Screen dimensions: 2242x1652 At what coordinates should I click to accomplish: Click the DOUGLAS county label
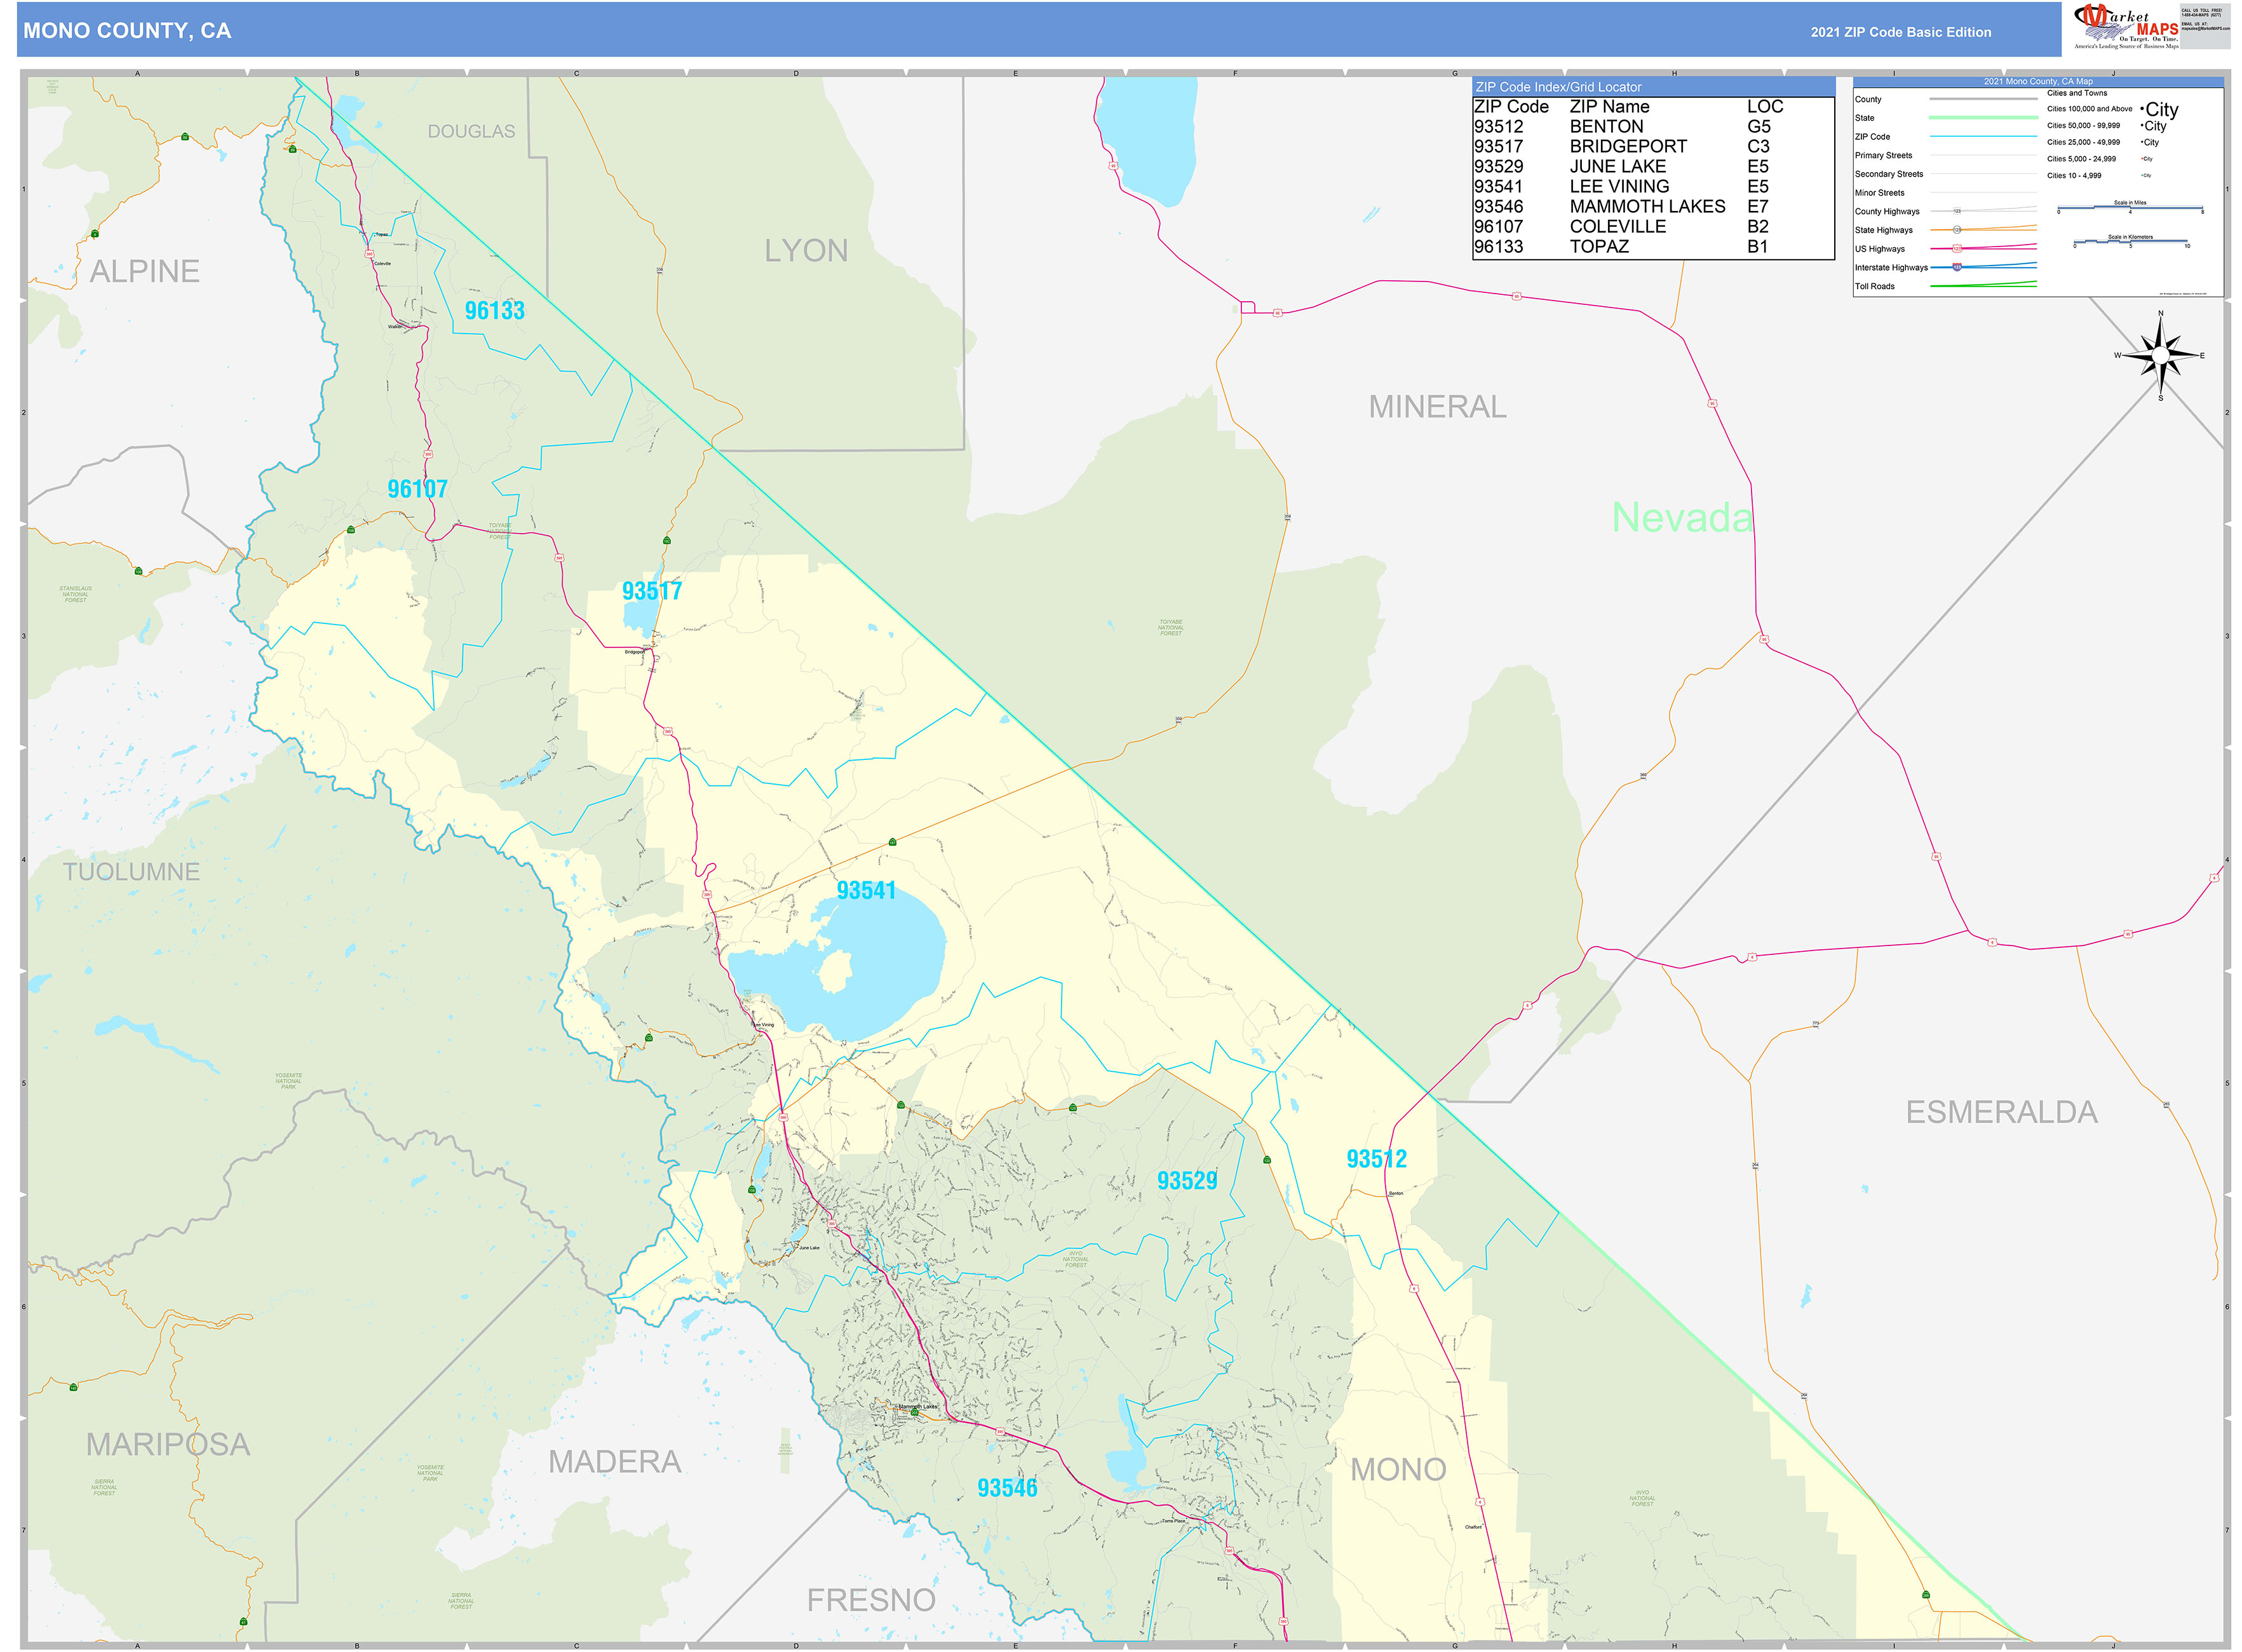(471, 132)
